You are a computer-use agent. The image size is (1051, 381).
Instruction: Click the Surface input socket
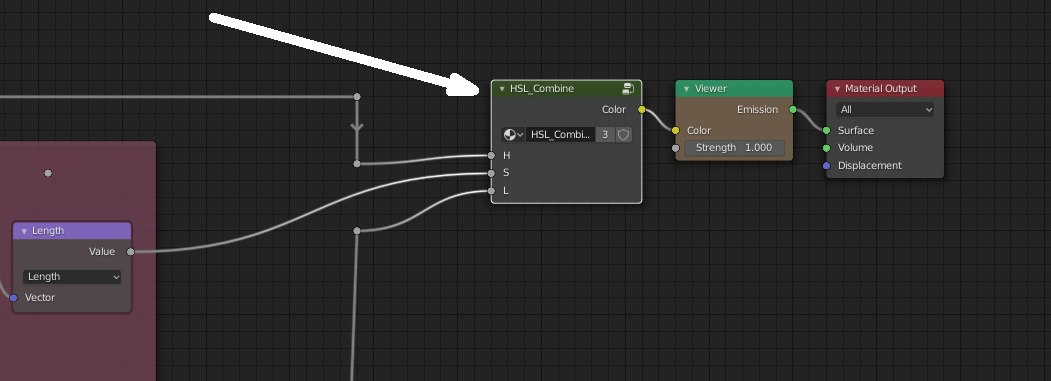(826, 130)
